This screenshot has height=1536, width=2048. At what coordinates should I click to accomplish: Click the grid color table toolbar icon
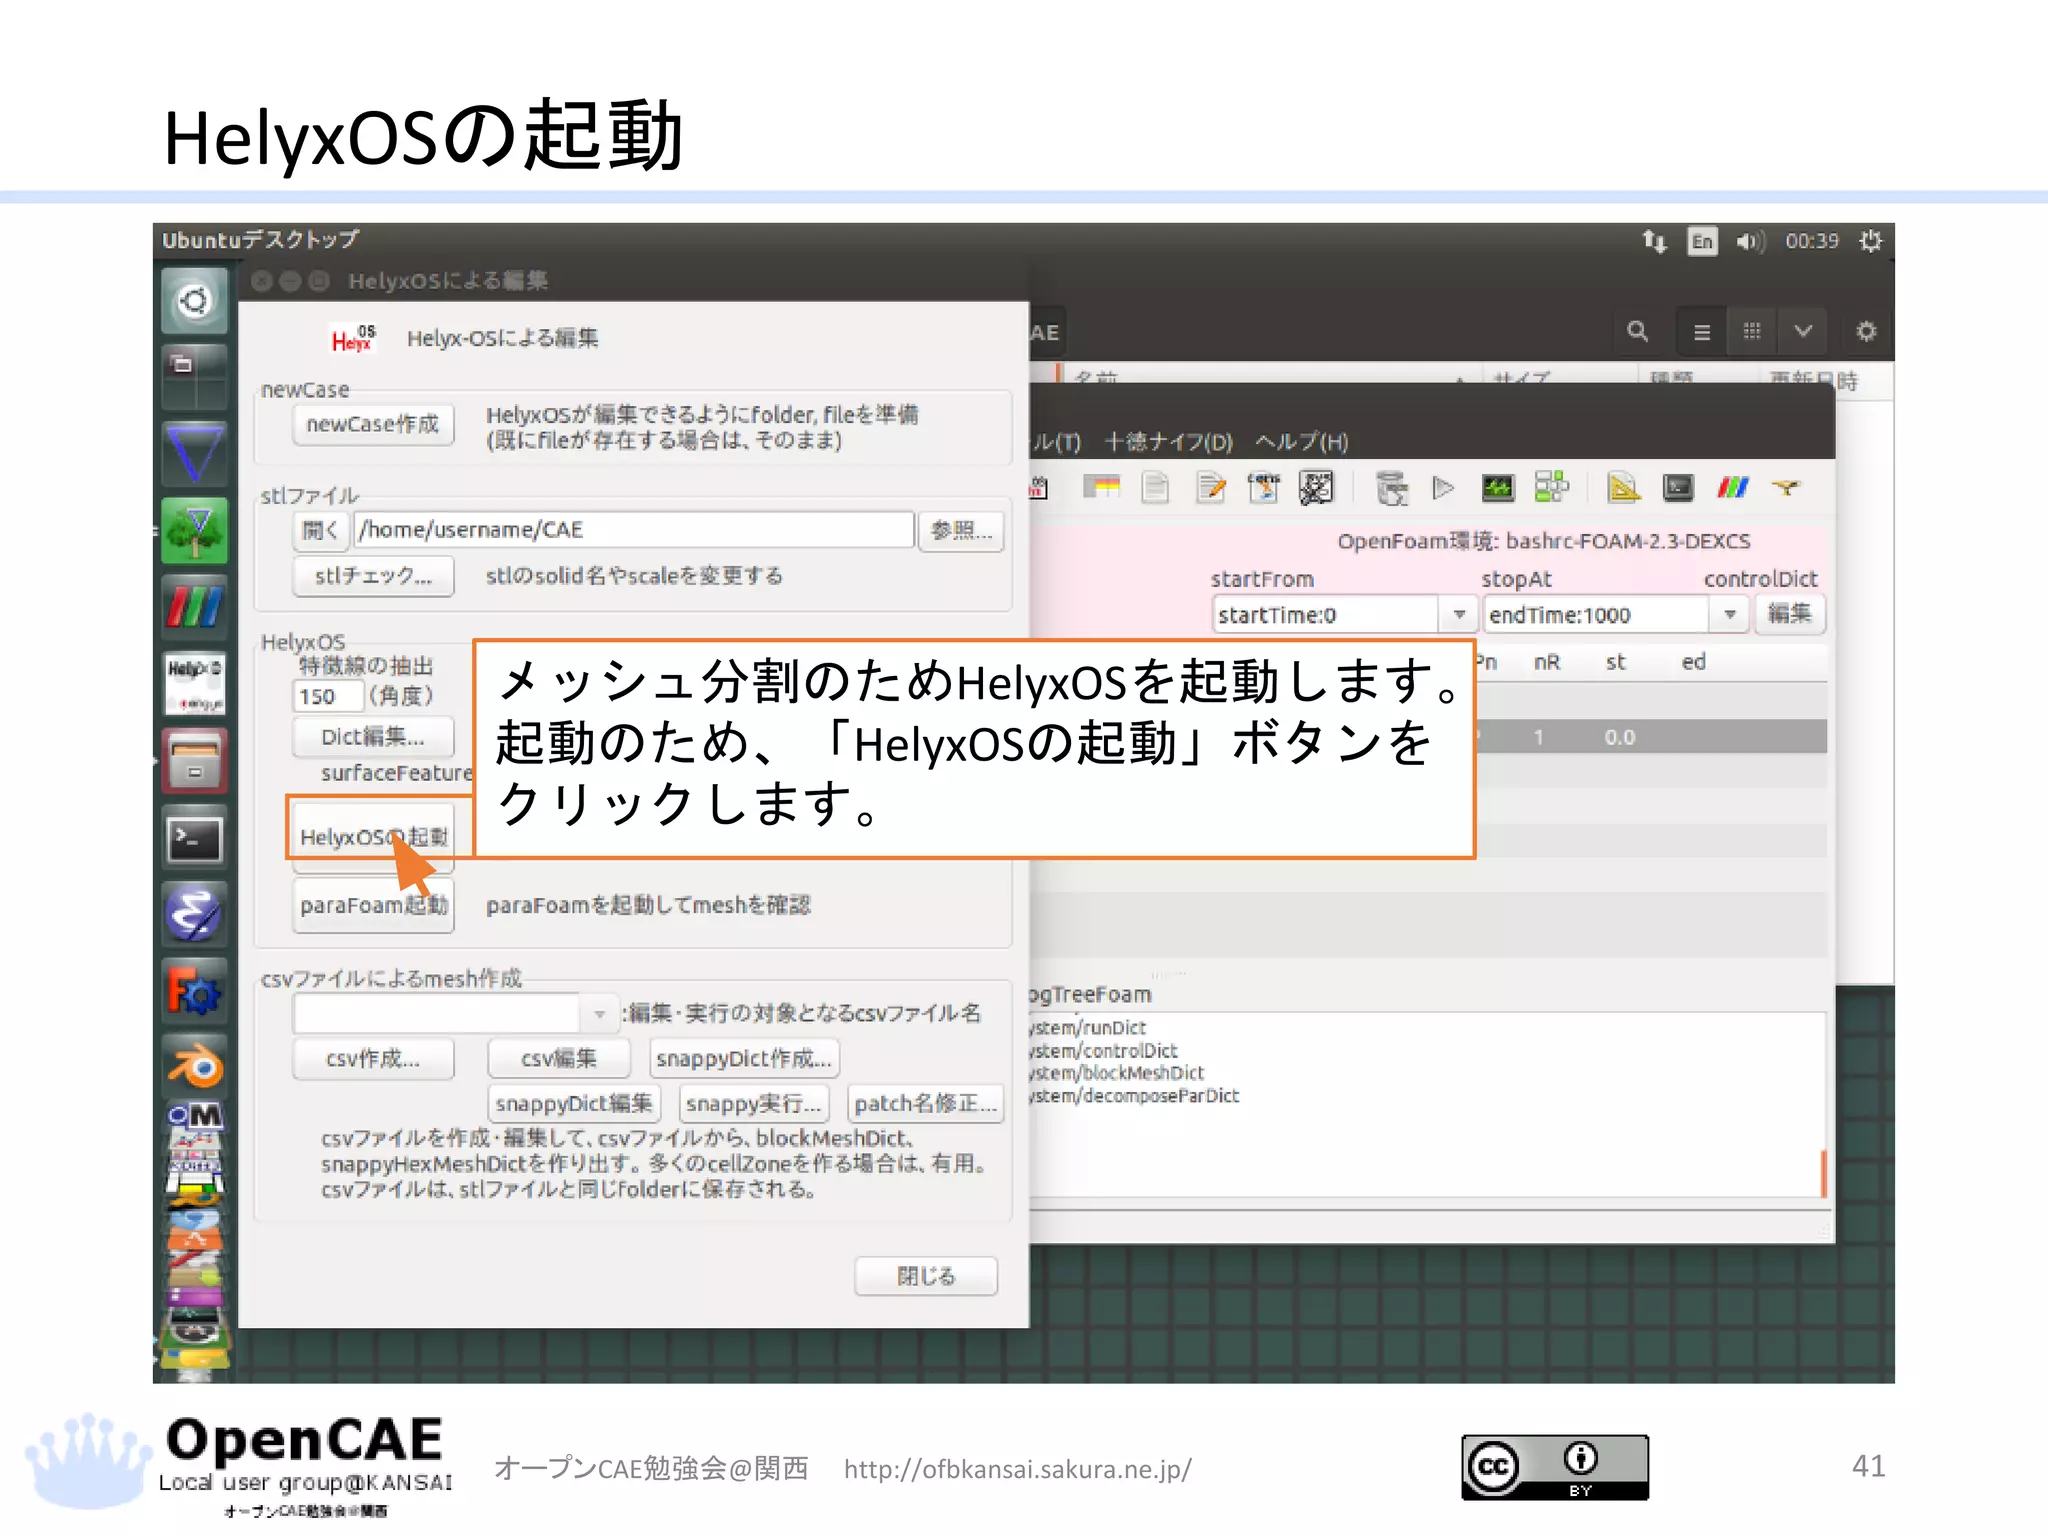[1101, 488]
